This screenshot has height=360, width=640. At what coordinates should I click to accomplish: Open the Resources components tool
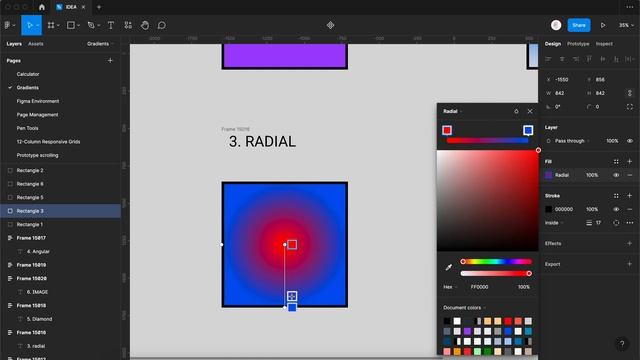pyautogui.click(x=128, y=25)
